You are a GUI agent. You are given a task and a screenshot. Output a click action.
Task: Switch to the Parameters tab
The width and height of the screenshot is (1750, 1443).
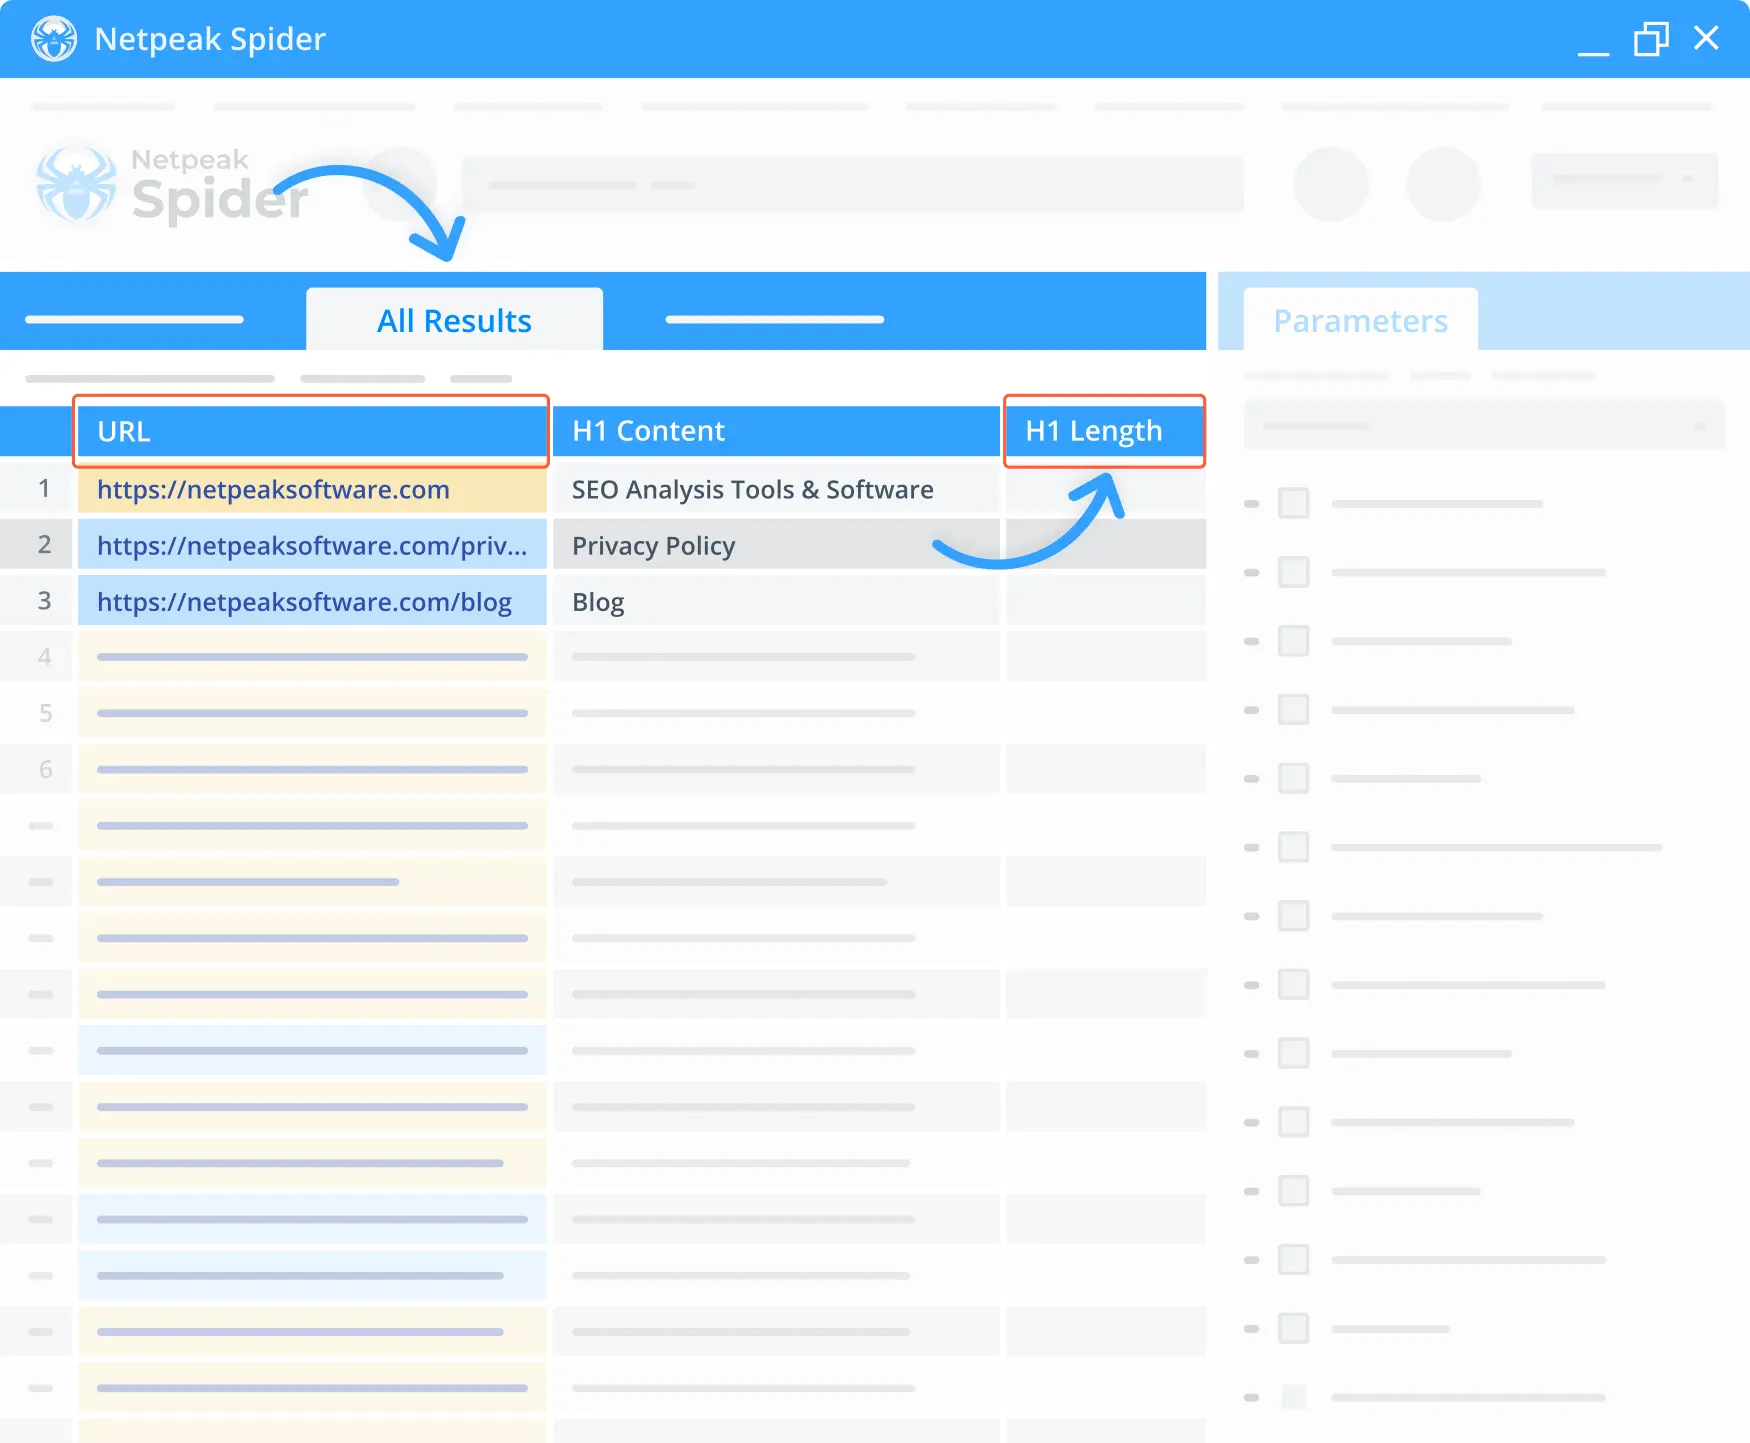coord(1360,320)
